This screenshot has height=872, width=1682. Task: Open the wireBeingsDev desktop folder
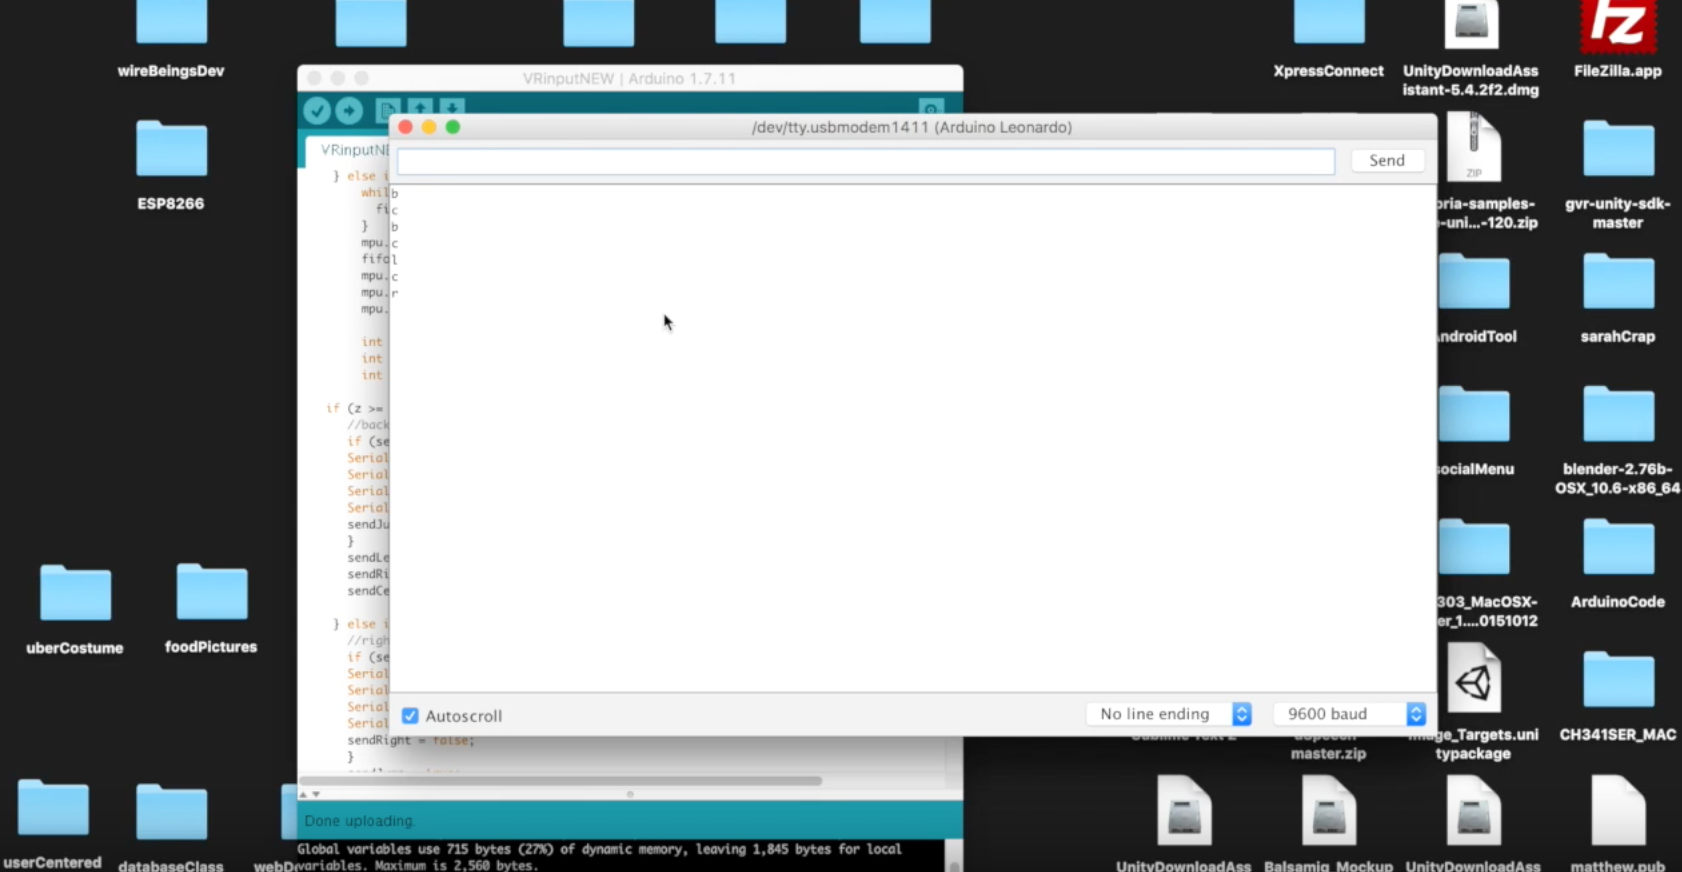(171, 22)
